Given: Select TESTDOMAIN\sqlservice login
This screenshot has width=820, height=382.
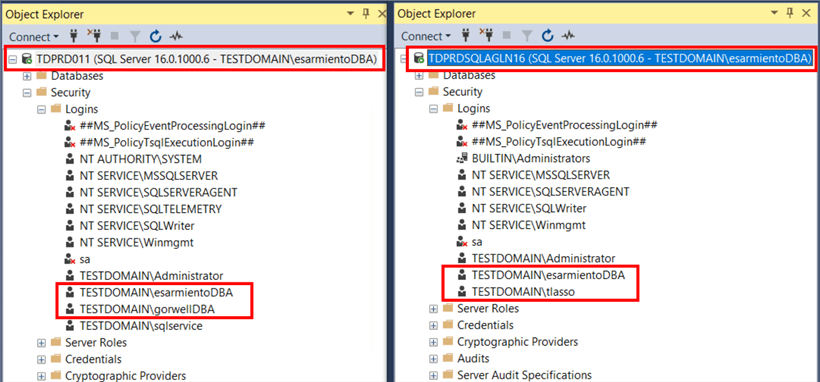Looking at the screenshot, I should 141,326.
